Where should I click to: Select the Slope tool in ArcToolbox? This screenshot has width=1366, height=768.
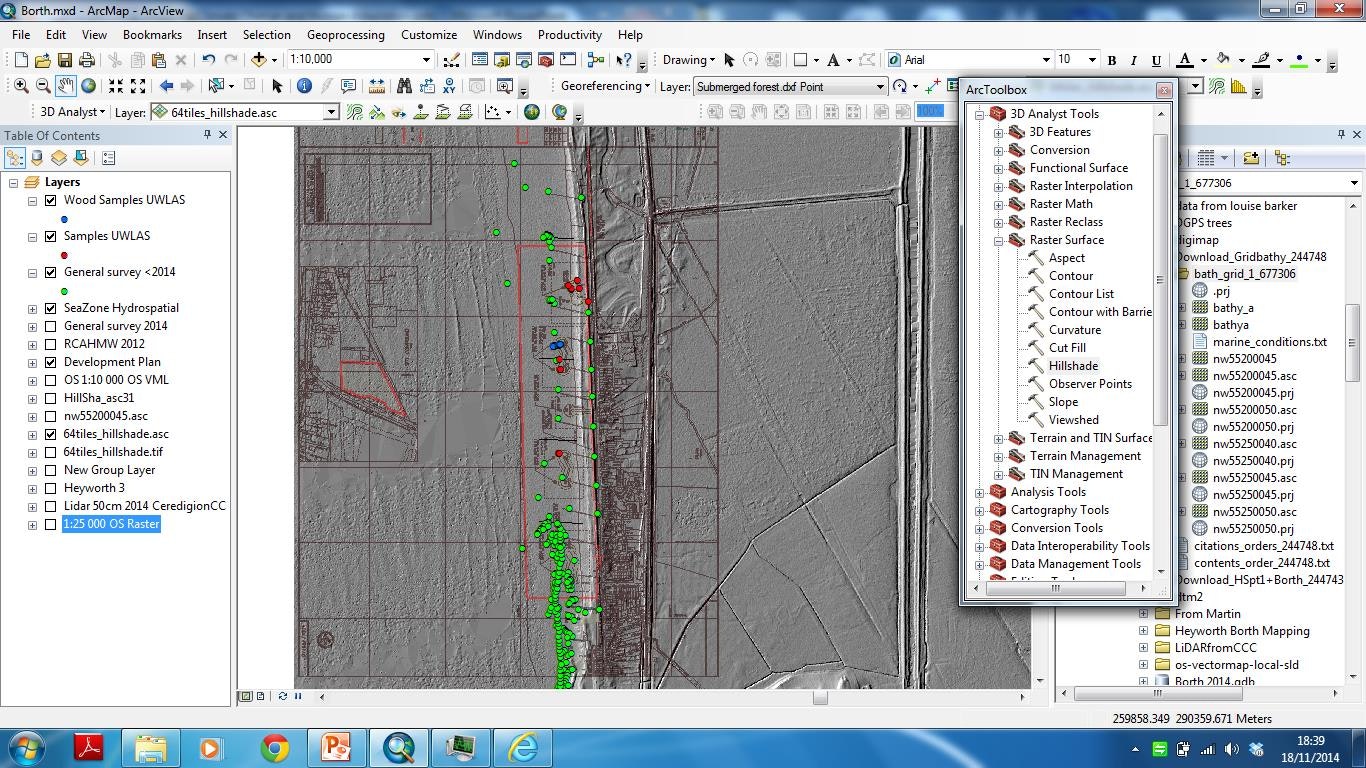pyautogui.click(x=1063, y=402)
